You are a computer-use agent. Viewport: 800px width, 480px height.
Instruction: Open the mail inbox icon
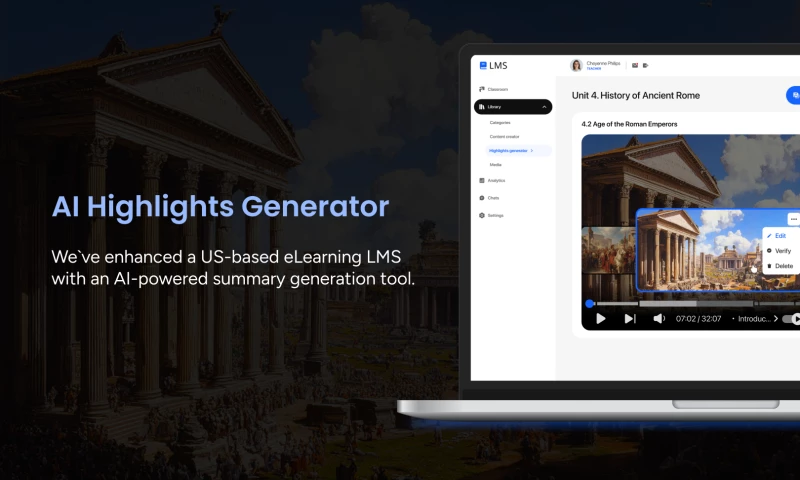tap(635, 65)
